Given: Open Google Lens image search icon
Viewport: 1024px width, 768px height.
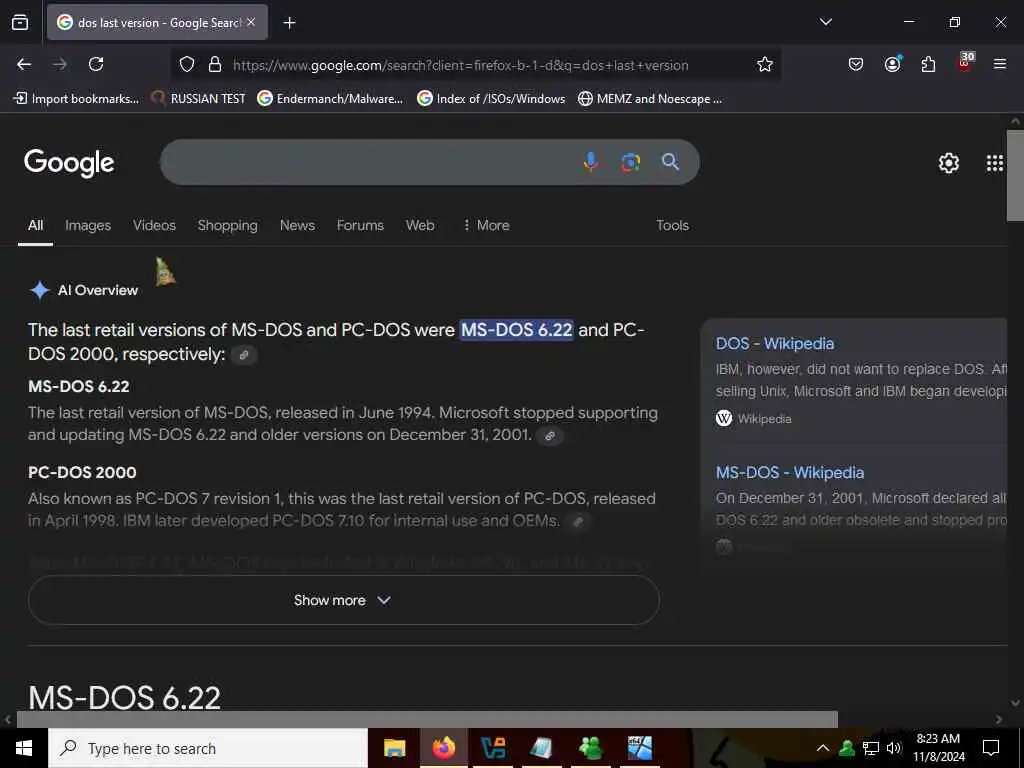Looking at the screenshot, I should 631,162.
